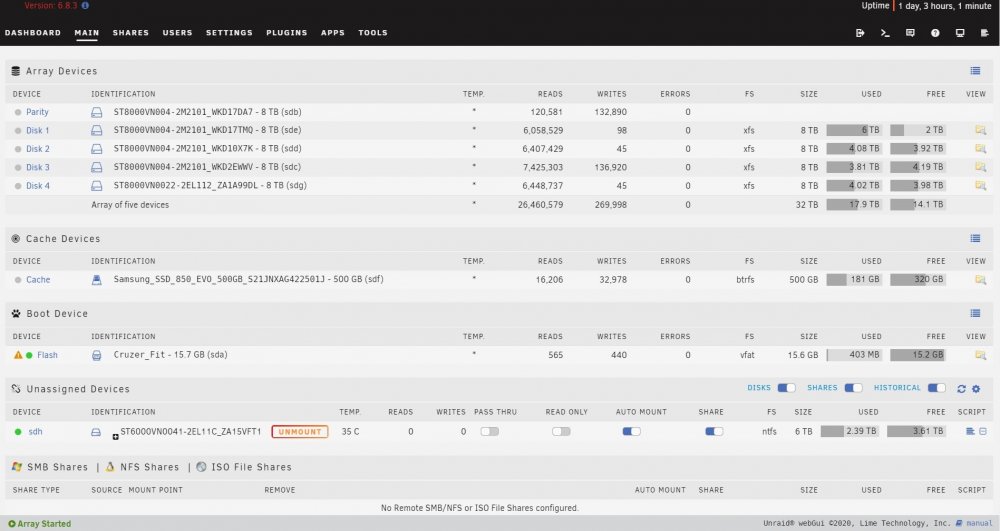Open the feedback icon in header
This screenshot has height=531, width=1000.
coord(910,33)
